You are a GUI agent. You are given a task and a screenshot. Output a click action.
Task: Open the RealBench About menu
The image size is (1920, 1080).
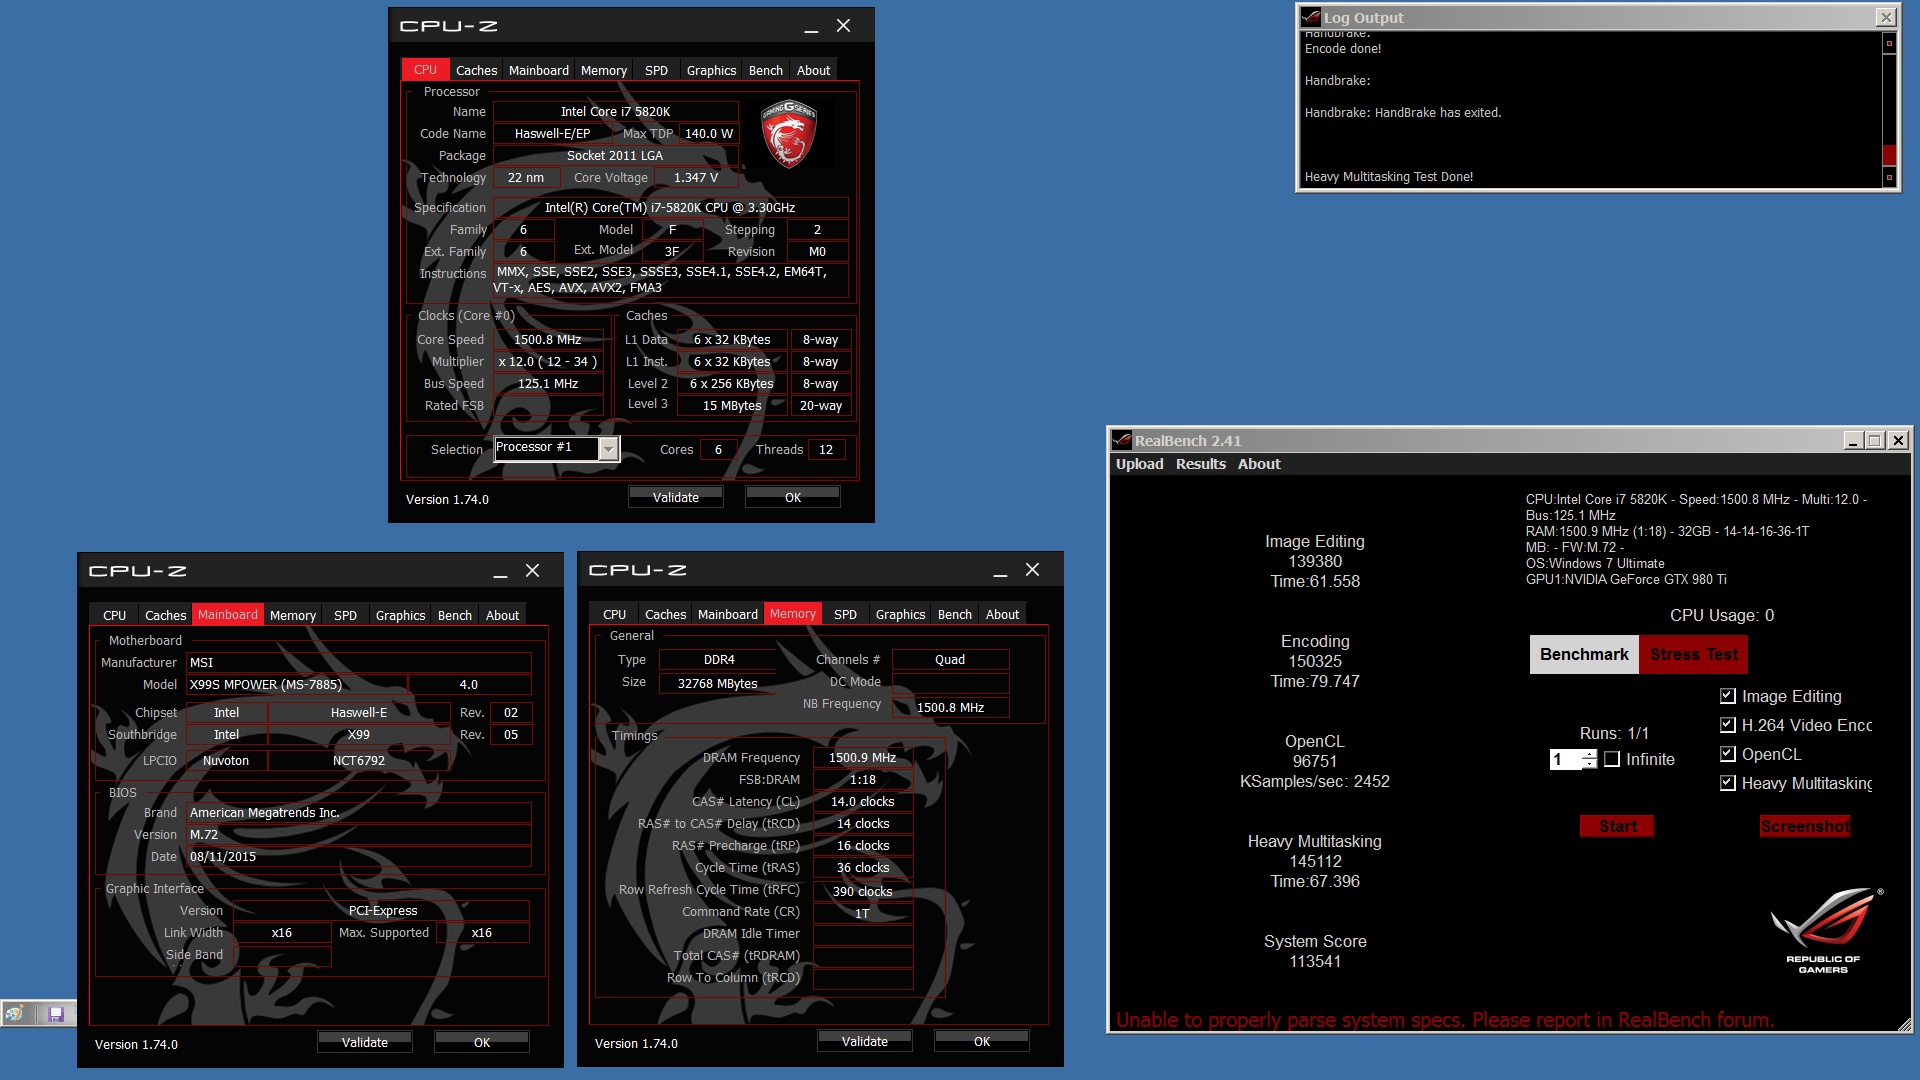(1258, 464)
